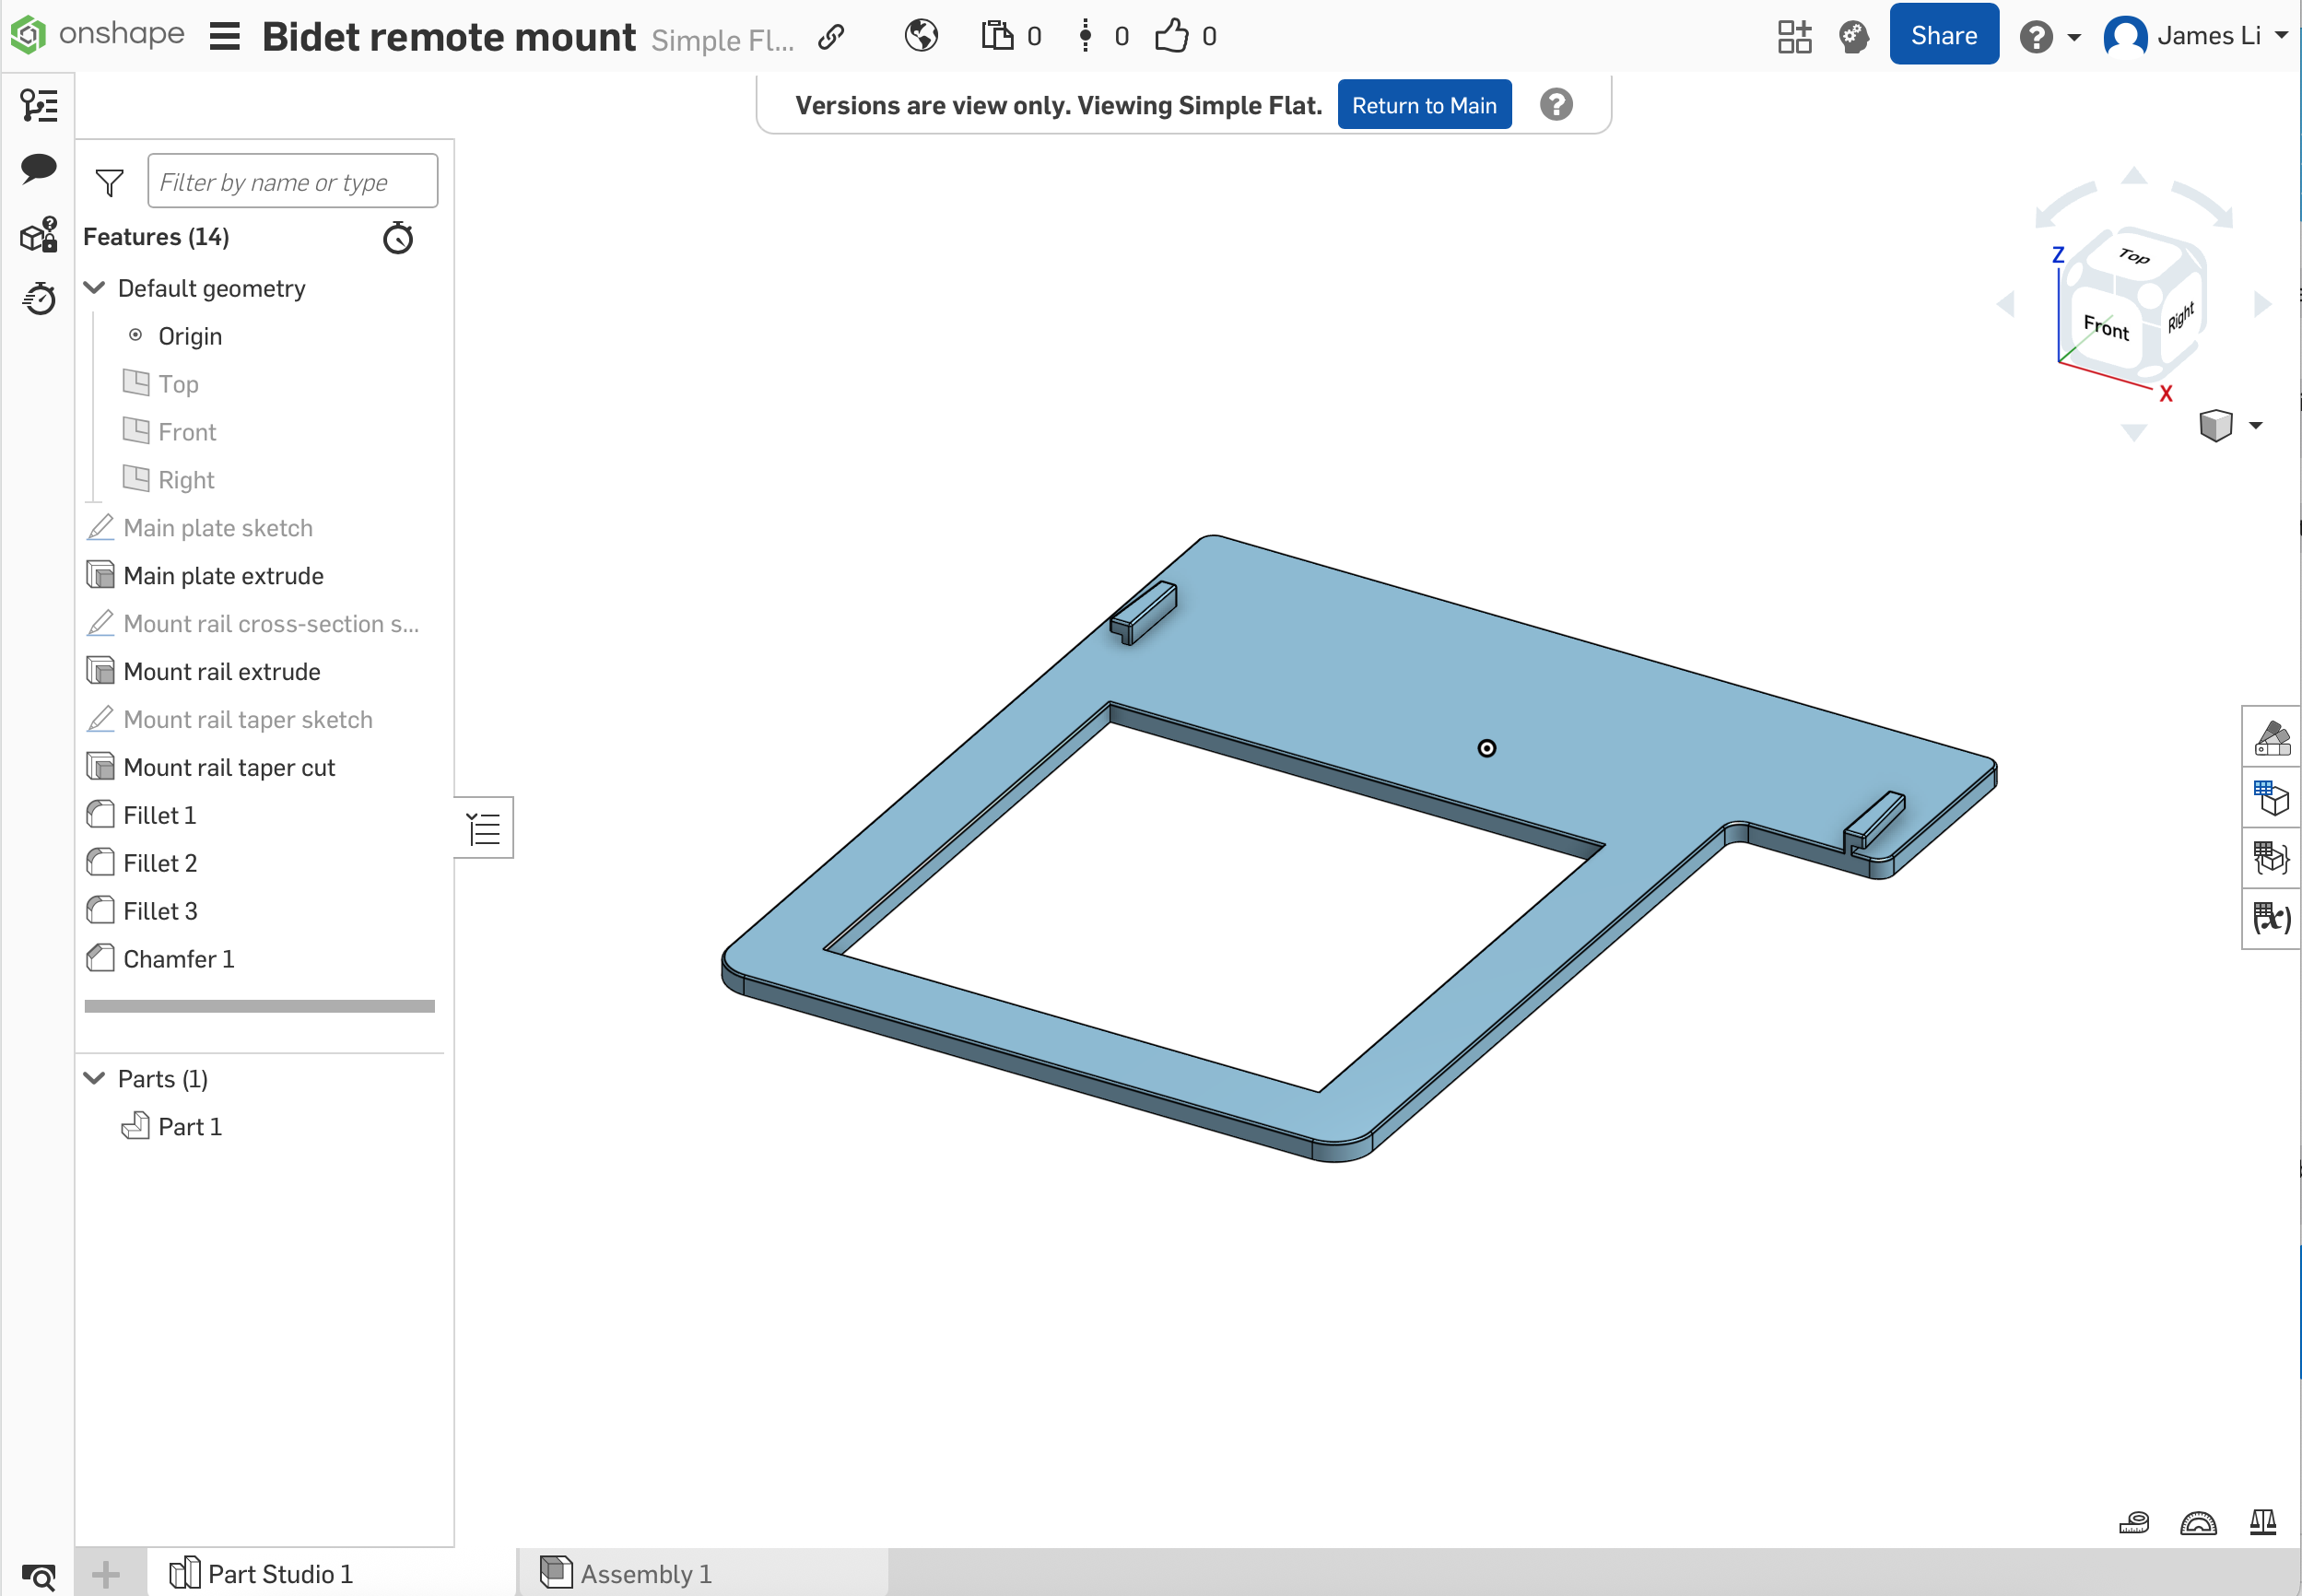The width and height of the screenshot is (2302, 1596).
Task: Click Return to Main button
Action: coord(1423,105)
